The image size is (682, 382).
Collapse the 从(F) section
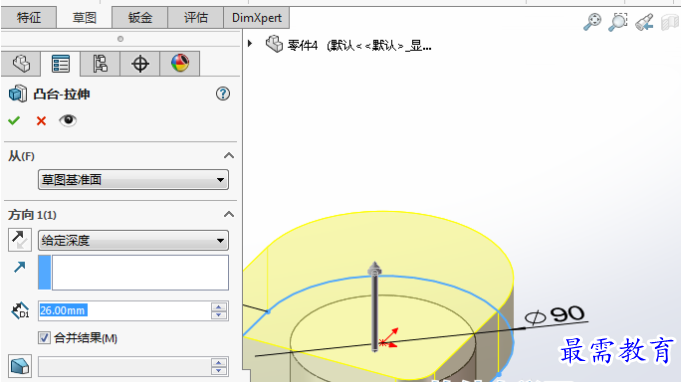229,155
